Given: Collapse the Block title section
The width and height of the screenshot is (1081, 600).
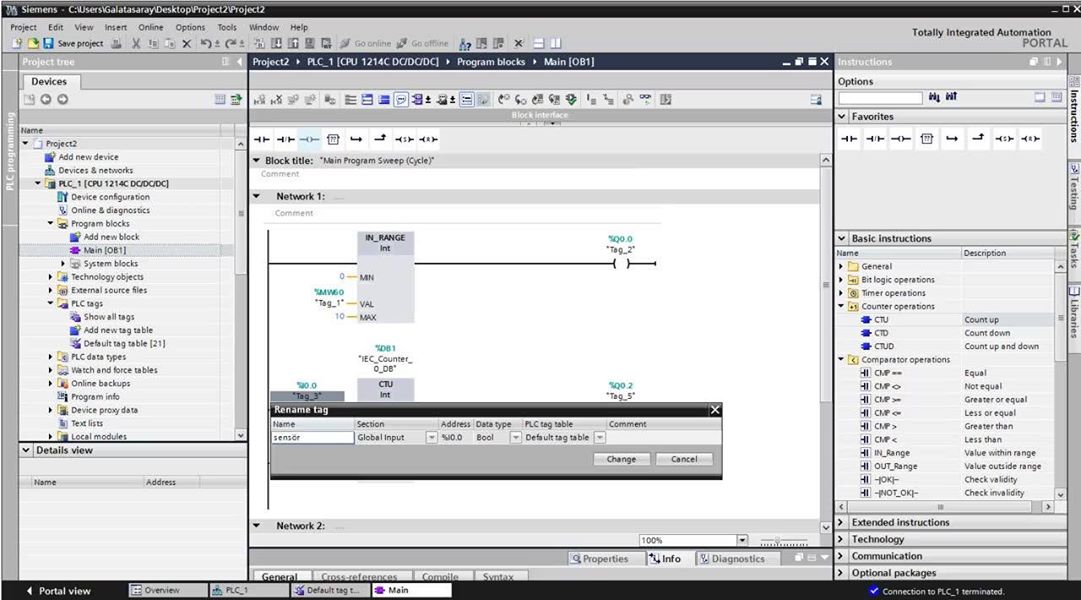Looking at the screenshot, I should tap(257, 161).
